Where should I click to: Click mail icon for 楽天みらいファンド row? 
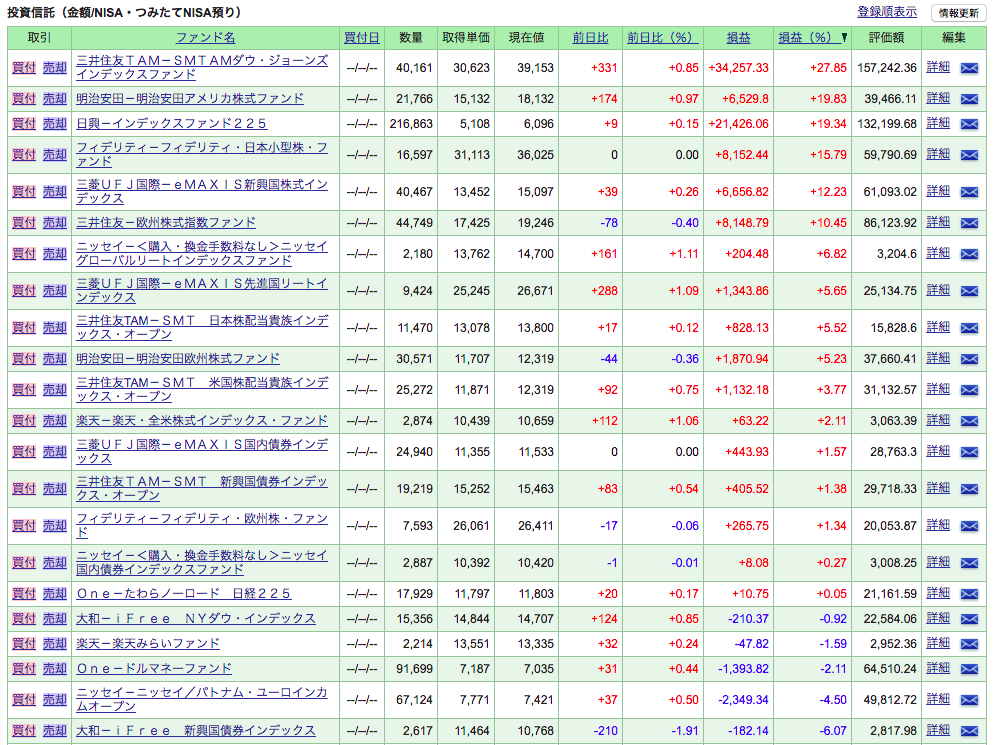pos(969,644)
